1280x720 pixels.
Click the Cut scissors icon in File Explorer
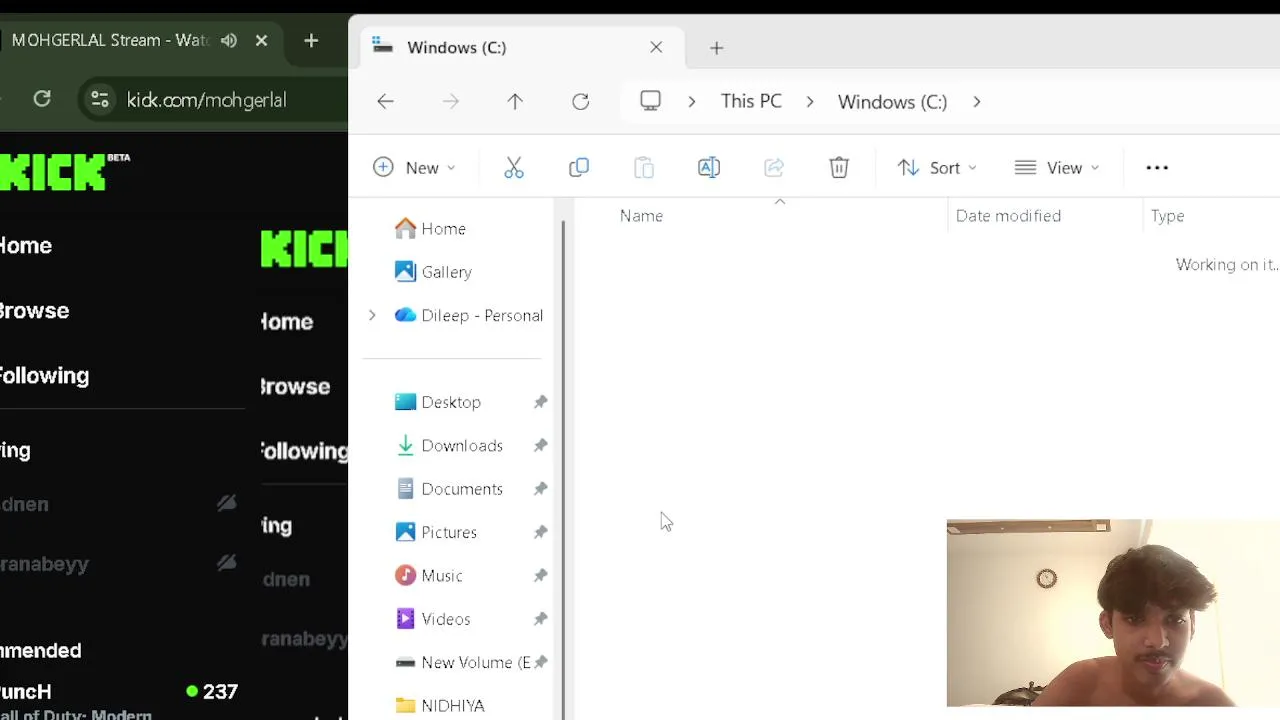click(514, 168)
